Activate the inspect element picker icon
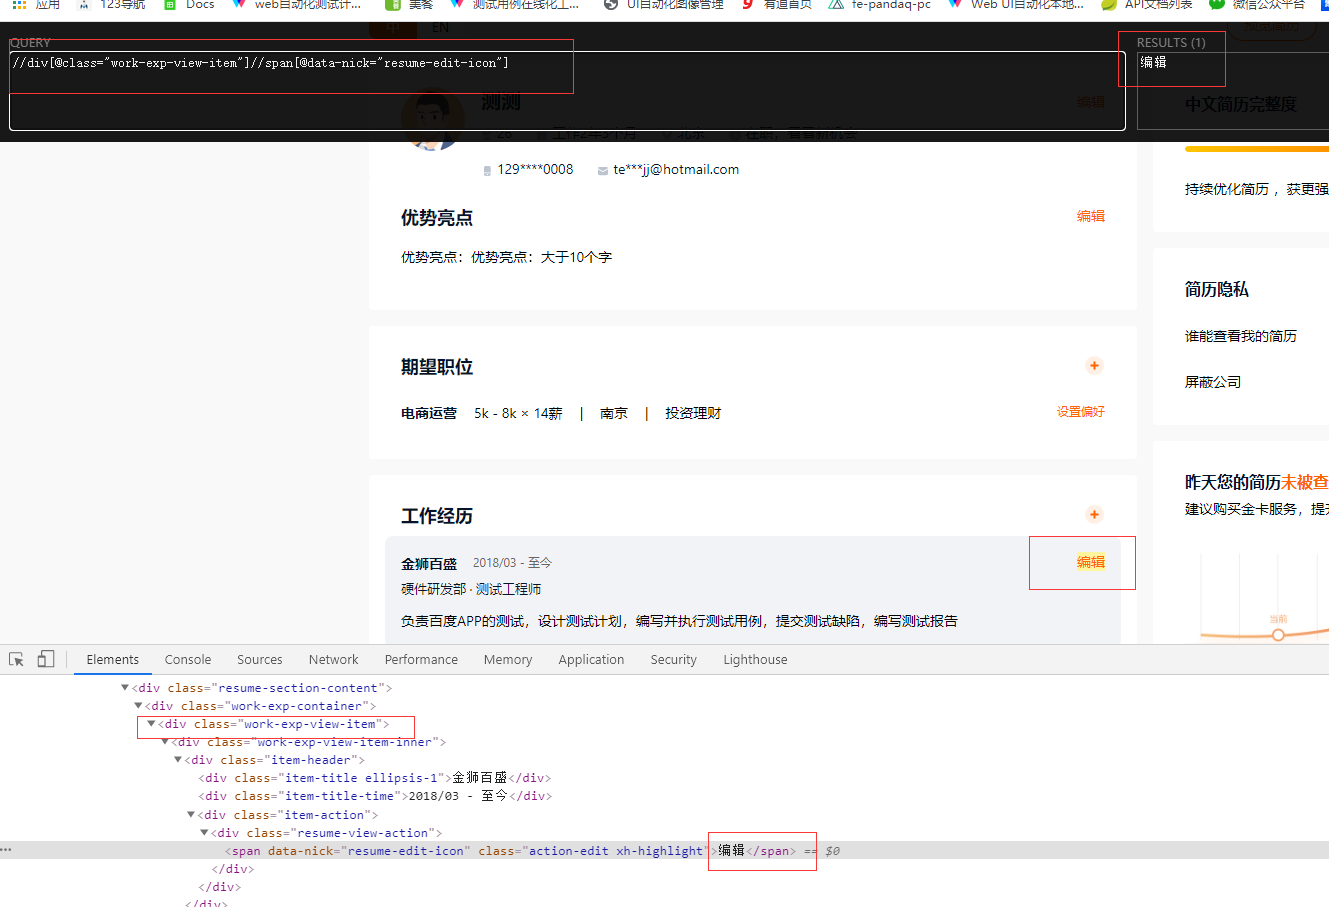The width and height of the screenshot is (1329, 907). (16, 659)
